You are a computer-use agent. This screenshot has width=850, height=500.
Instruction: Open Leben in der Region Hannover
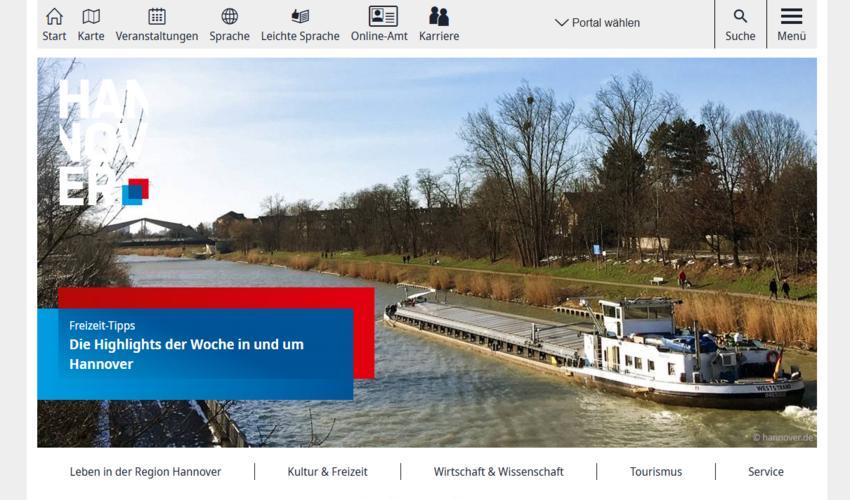(145, 472)
